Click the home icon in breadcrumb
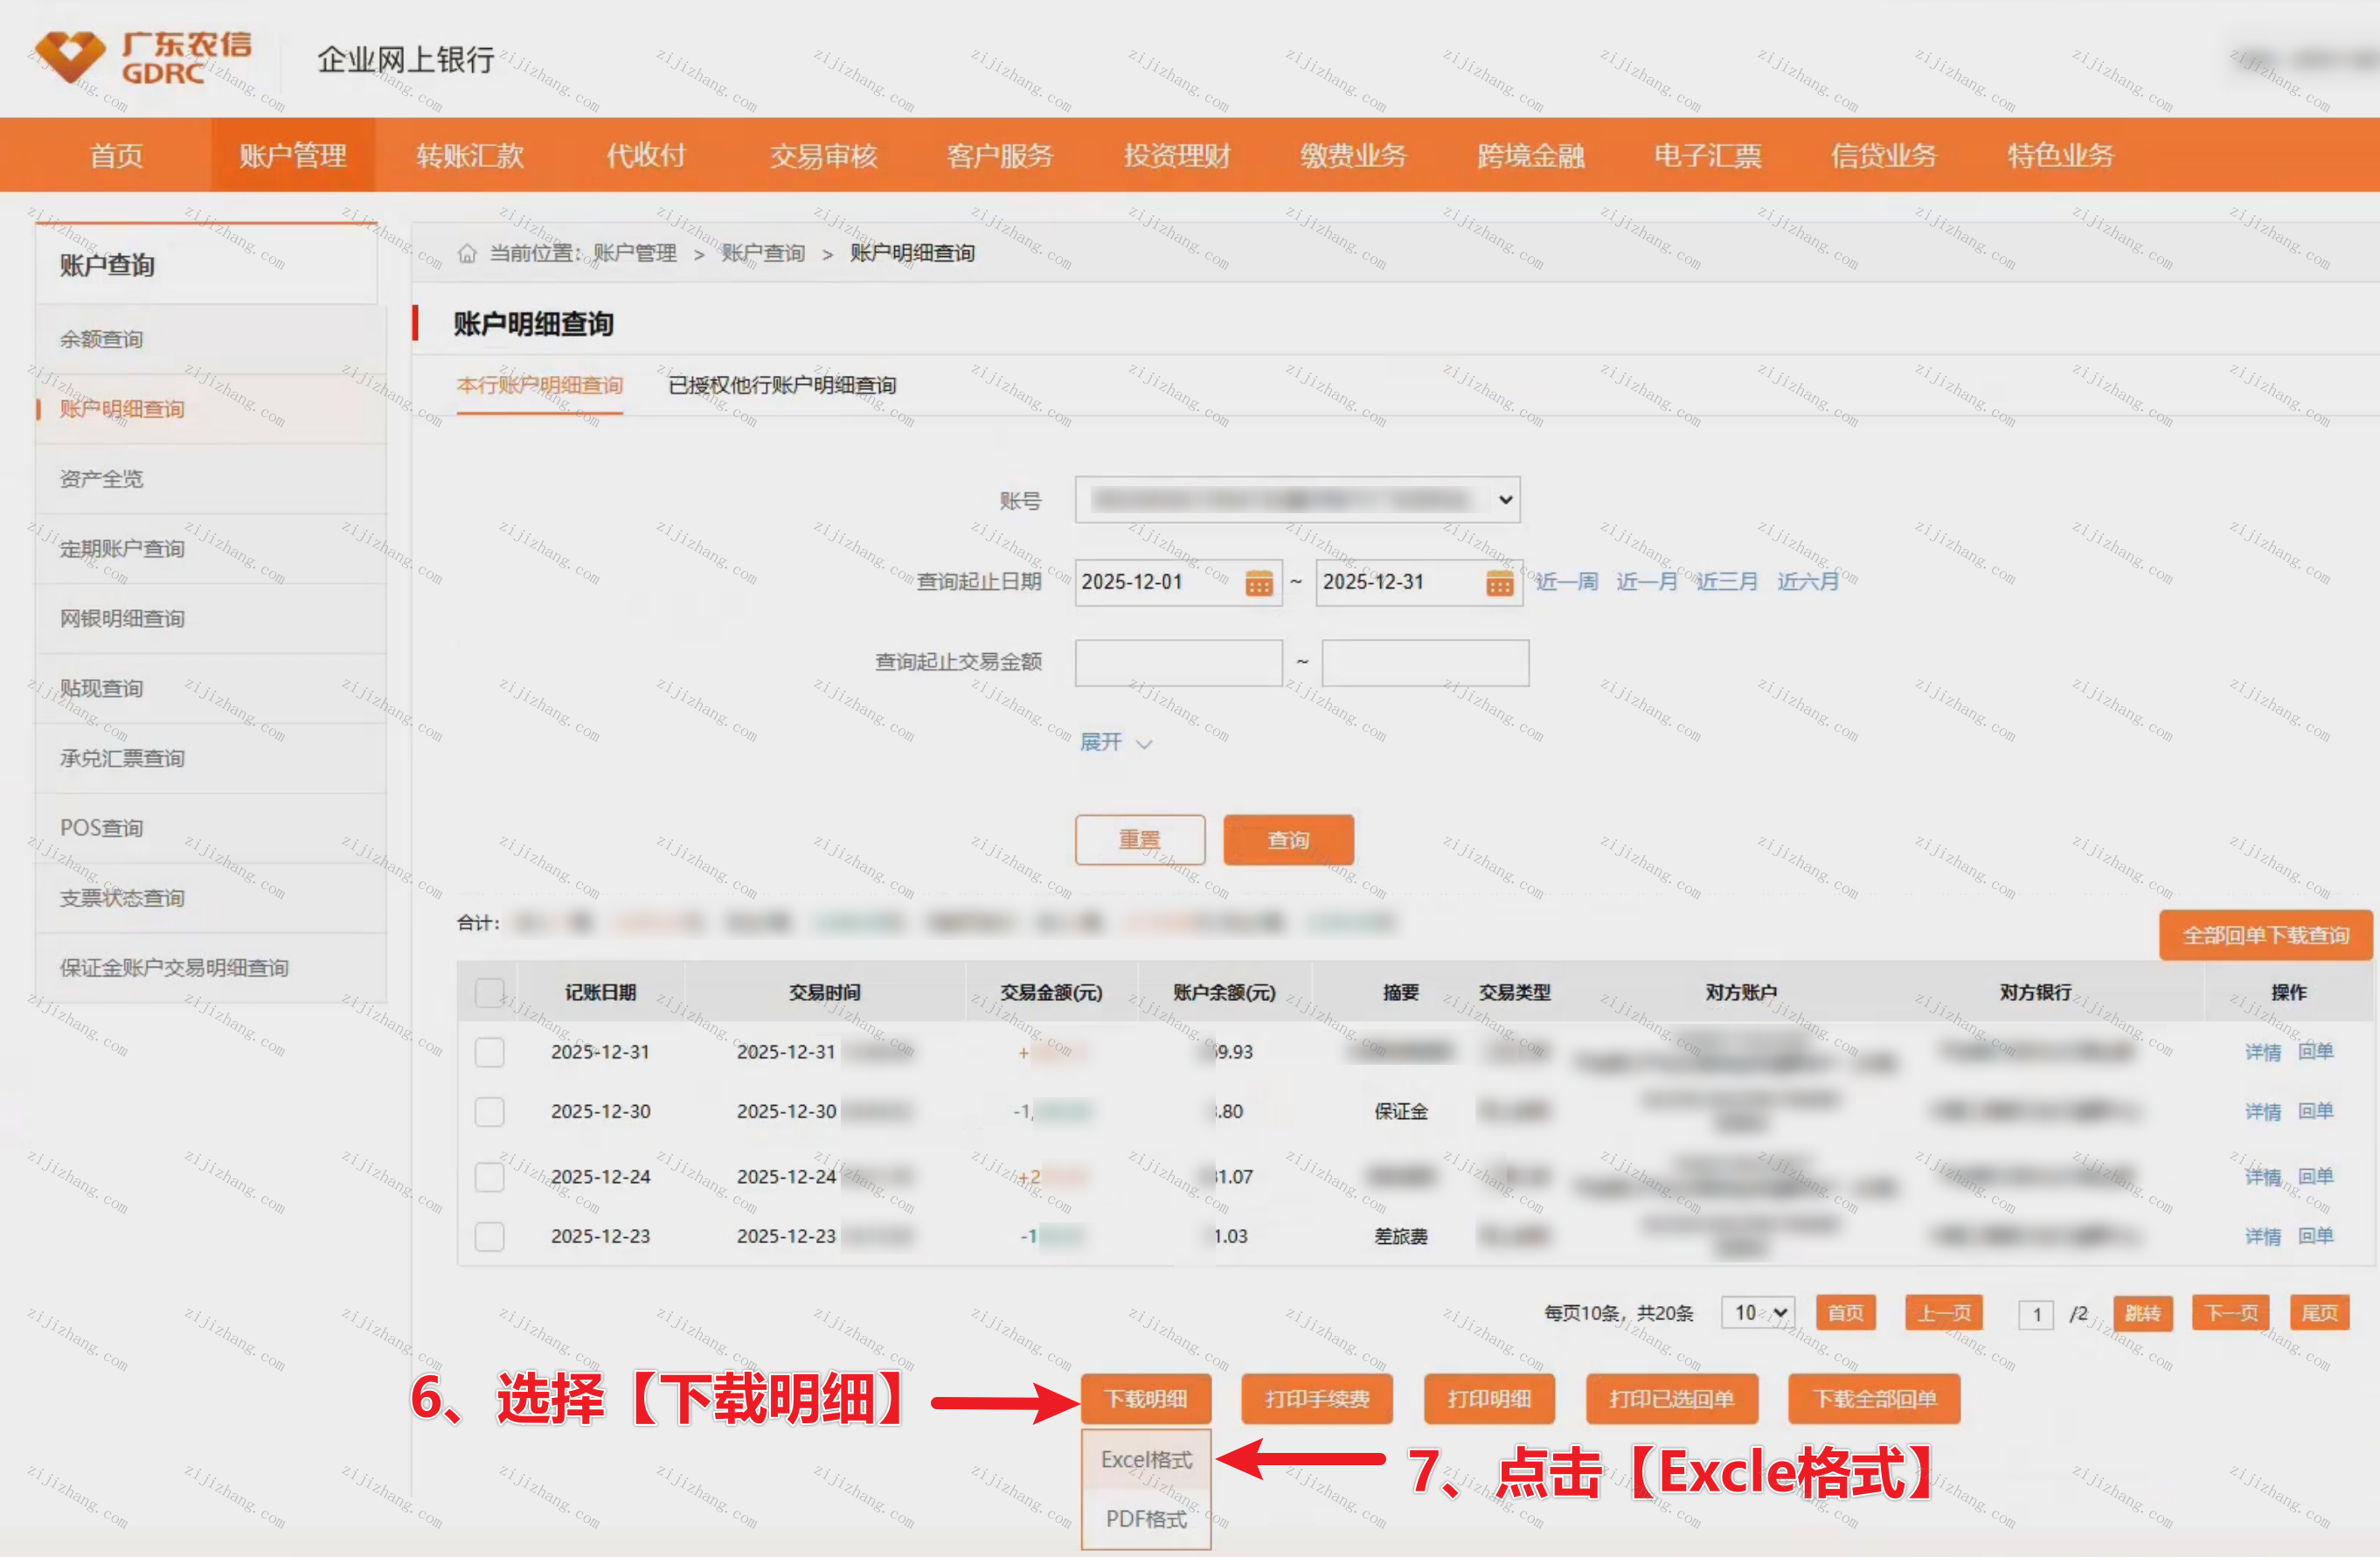Image resolution: width=2380 pixels, height=1557 pixels. click(x=467, y=253)
